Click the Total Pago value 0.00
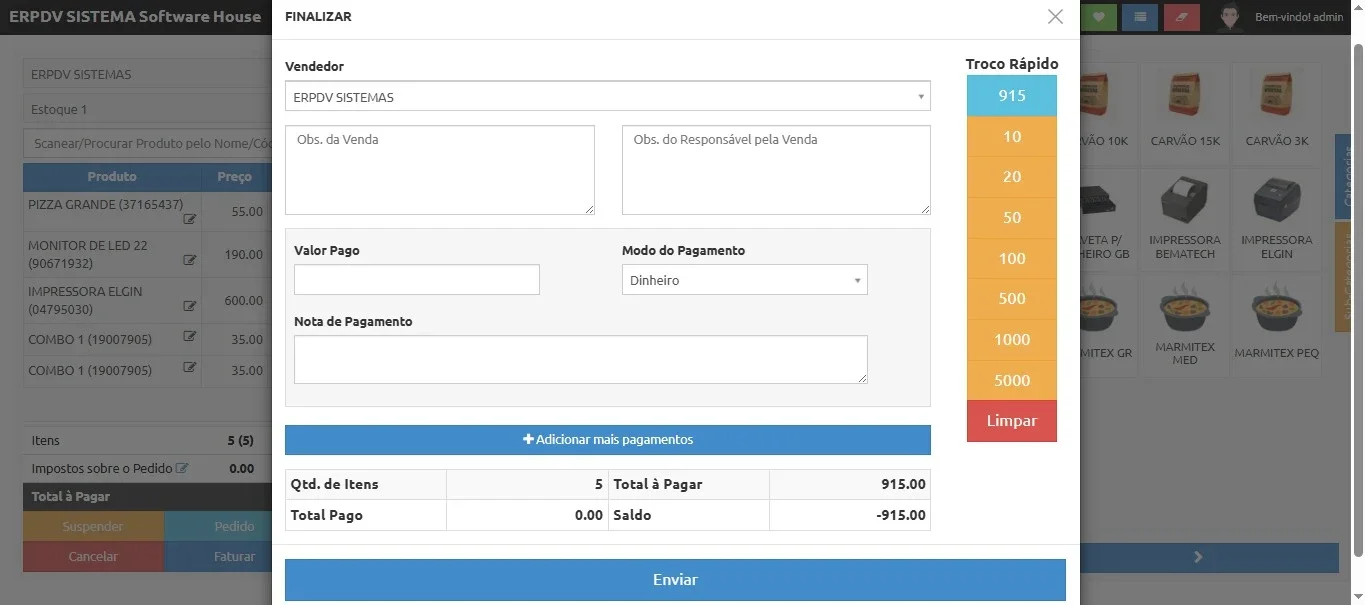The image size is (1365, 605). [x=589, y=515]
